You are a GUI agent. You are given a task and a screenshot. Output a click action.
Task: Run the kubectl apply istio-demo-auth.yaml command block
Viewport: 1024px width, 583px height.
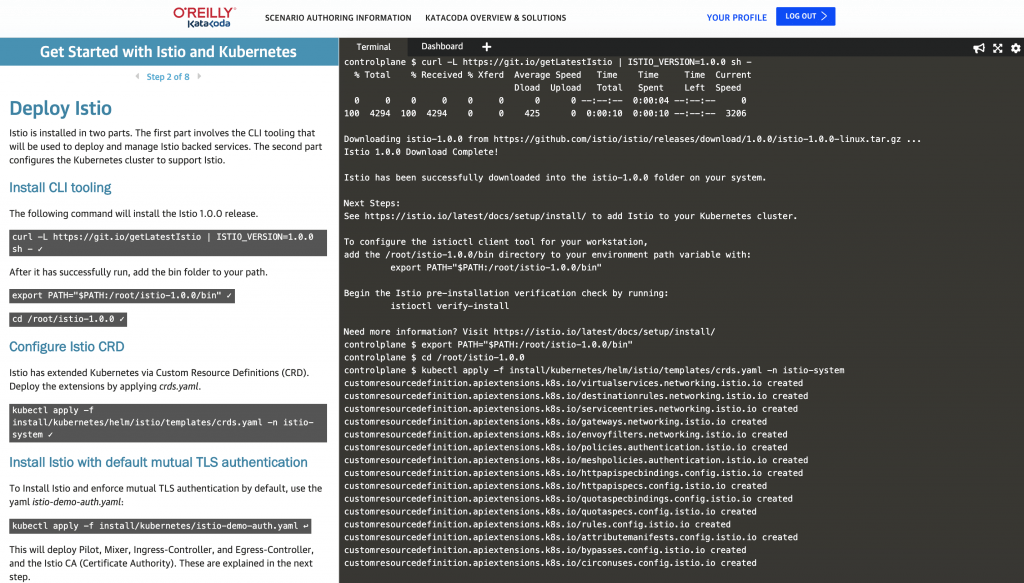pos(160,526)
